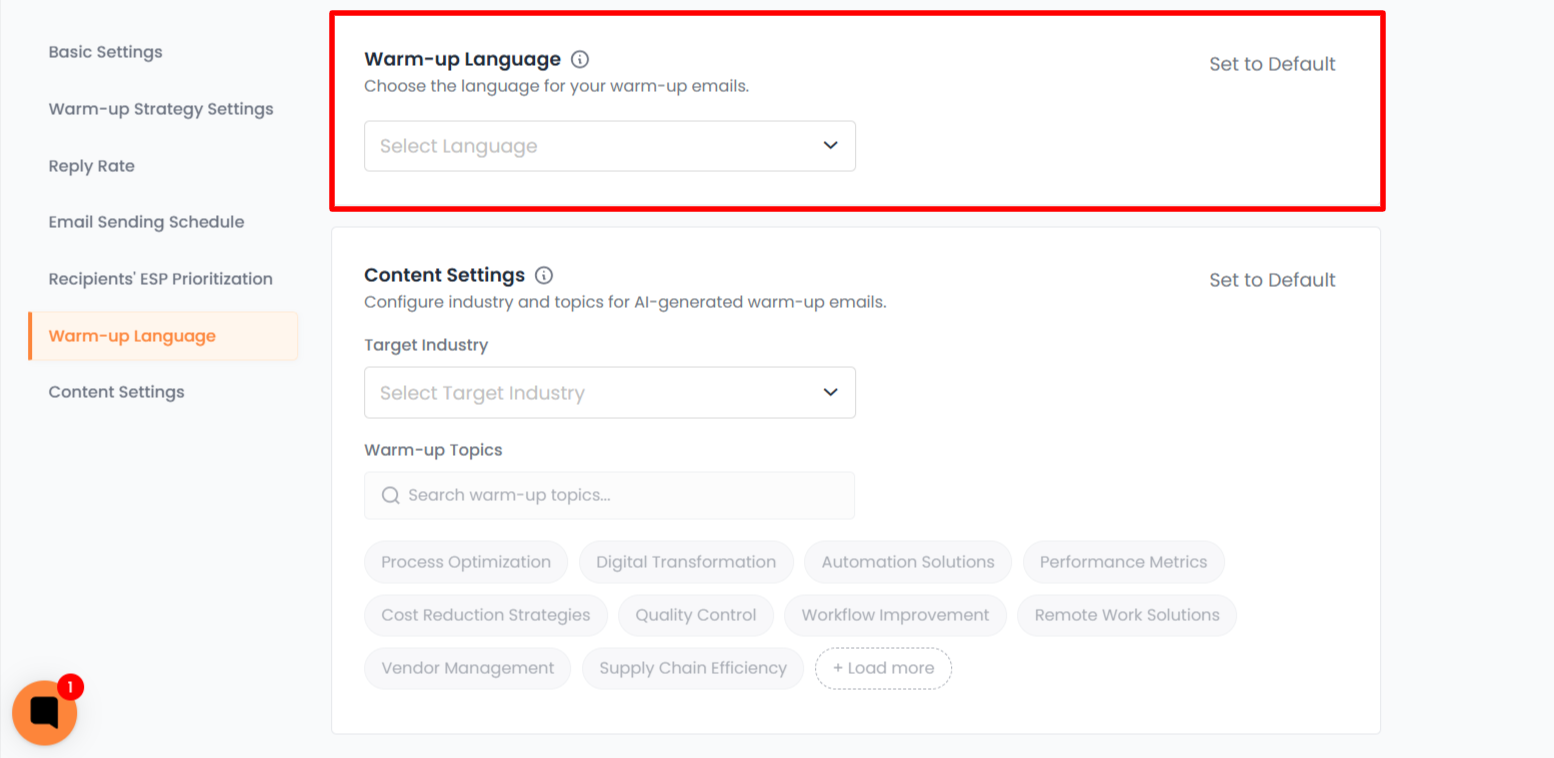This screenshot has width=1554, height=758.
Task: Select Reply Rate in sidebar
Action: point(91,166)
